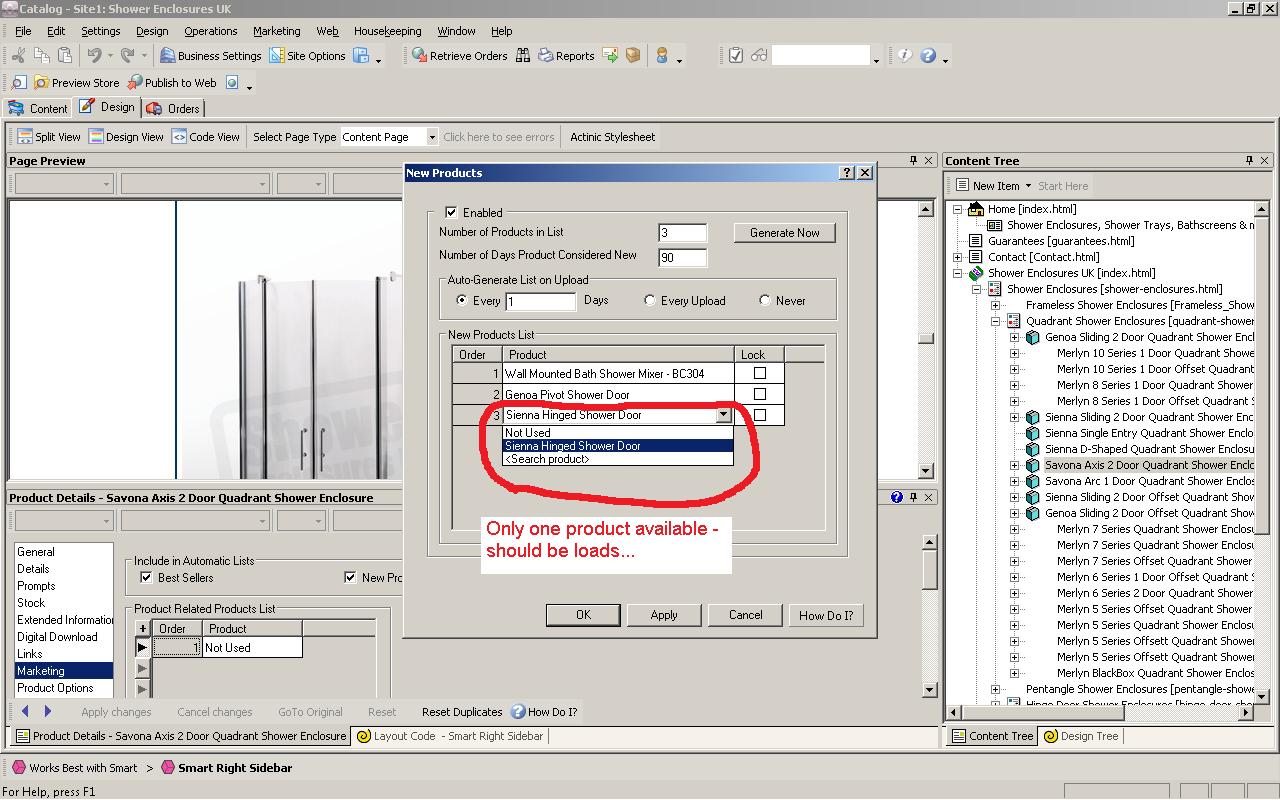Click the Retrieve Orders icon
1280x800 pixels.
(420, 56)
